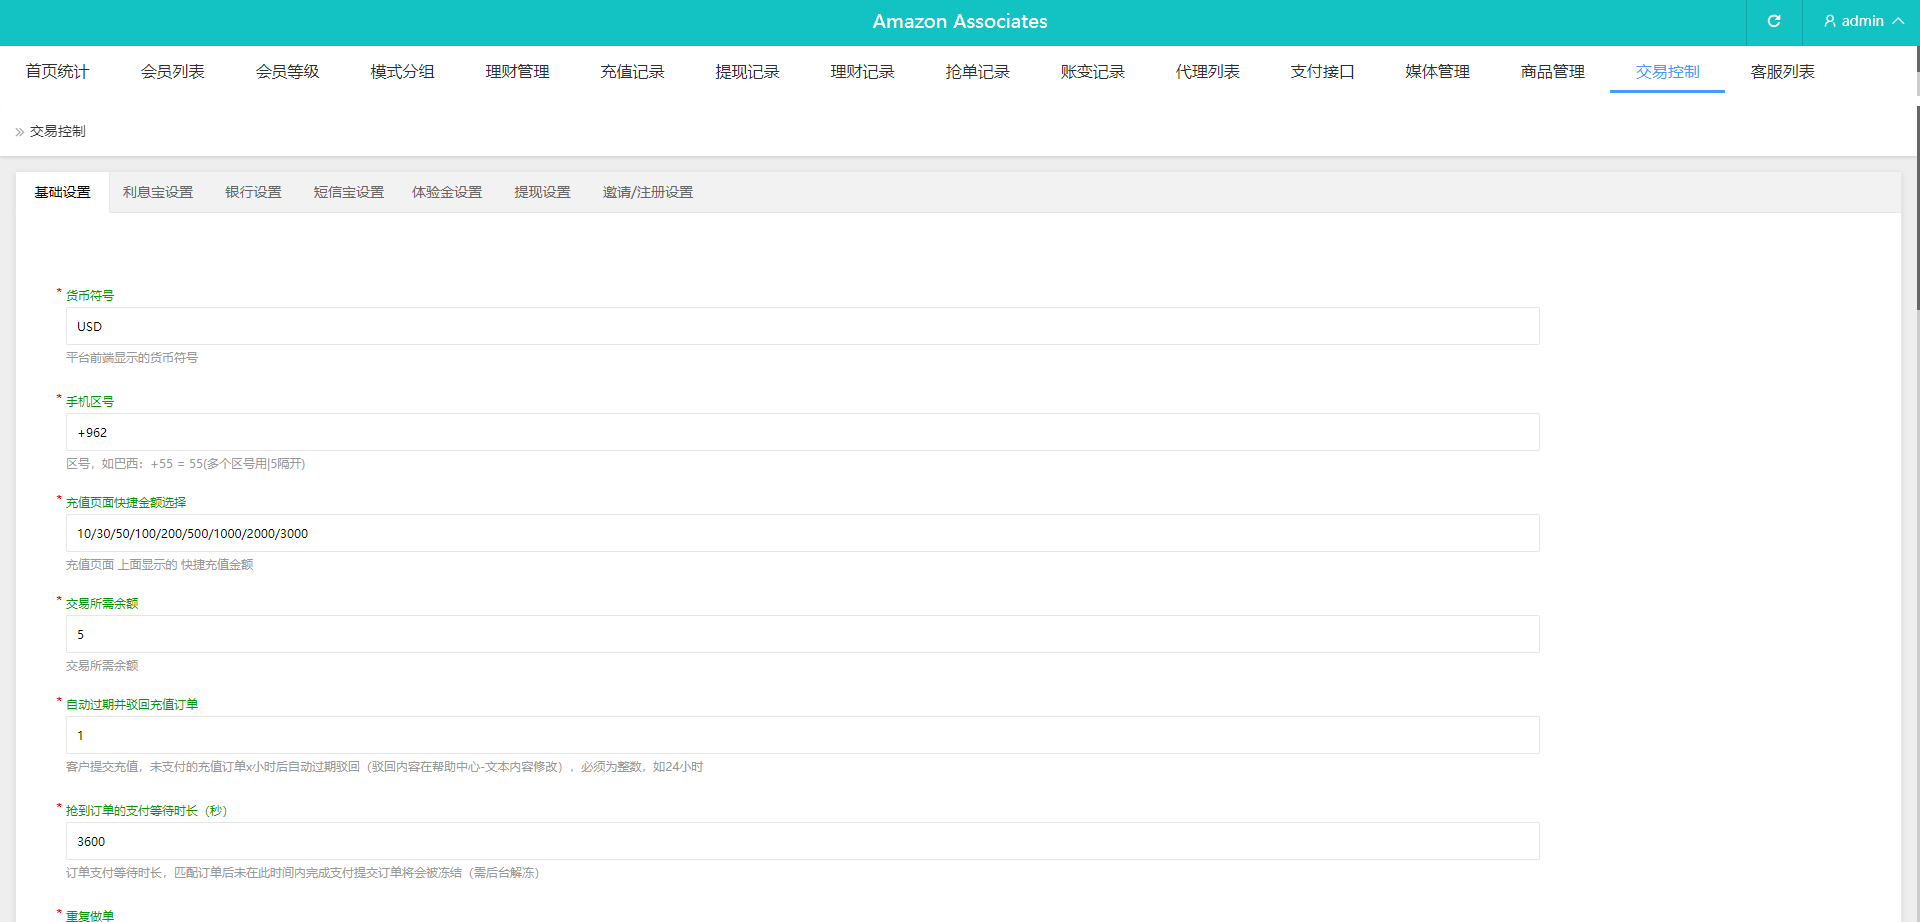Select the 体验金设置 tab

point(447,192)
